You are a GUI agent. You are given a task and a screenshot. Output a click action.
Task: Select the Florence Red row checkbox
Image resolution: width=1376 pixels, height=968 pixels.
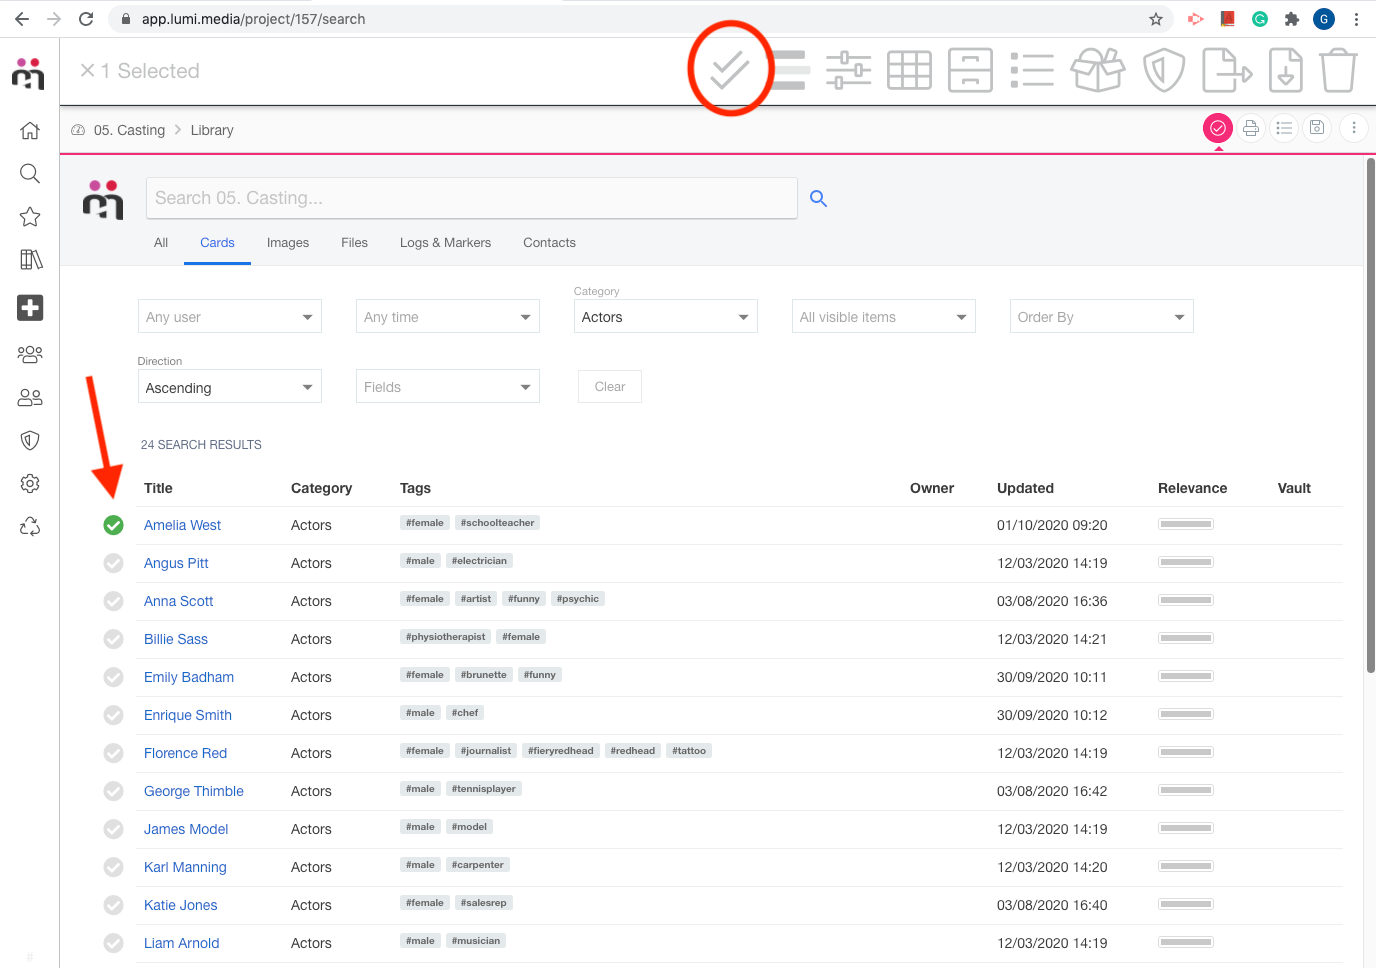click(114, 753)
